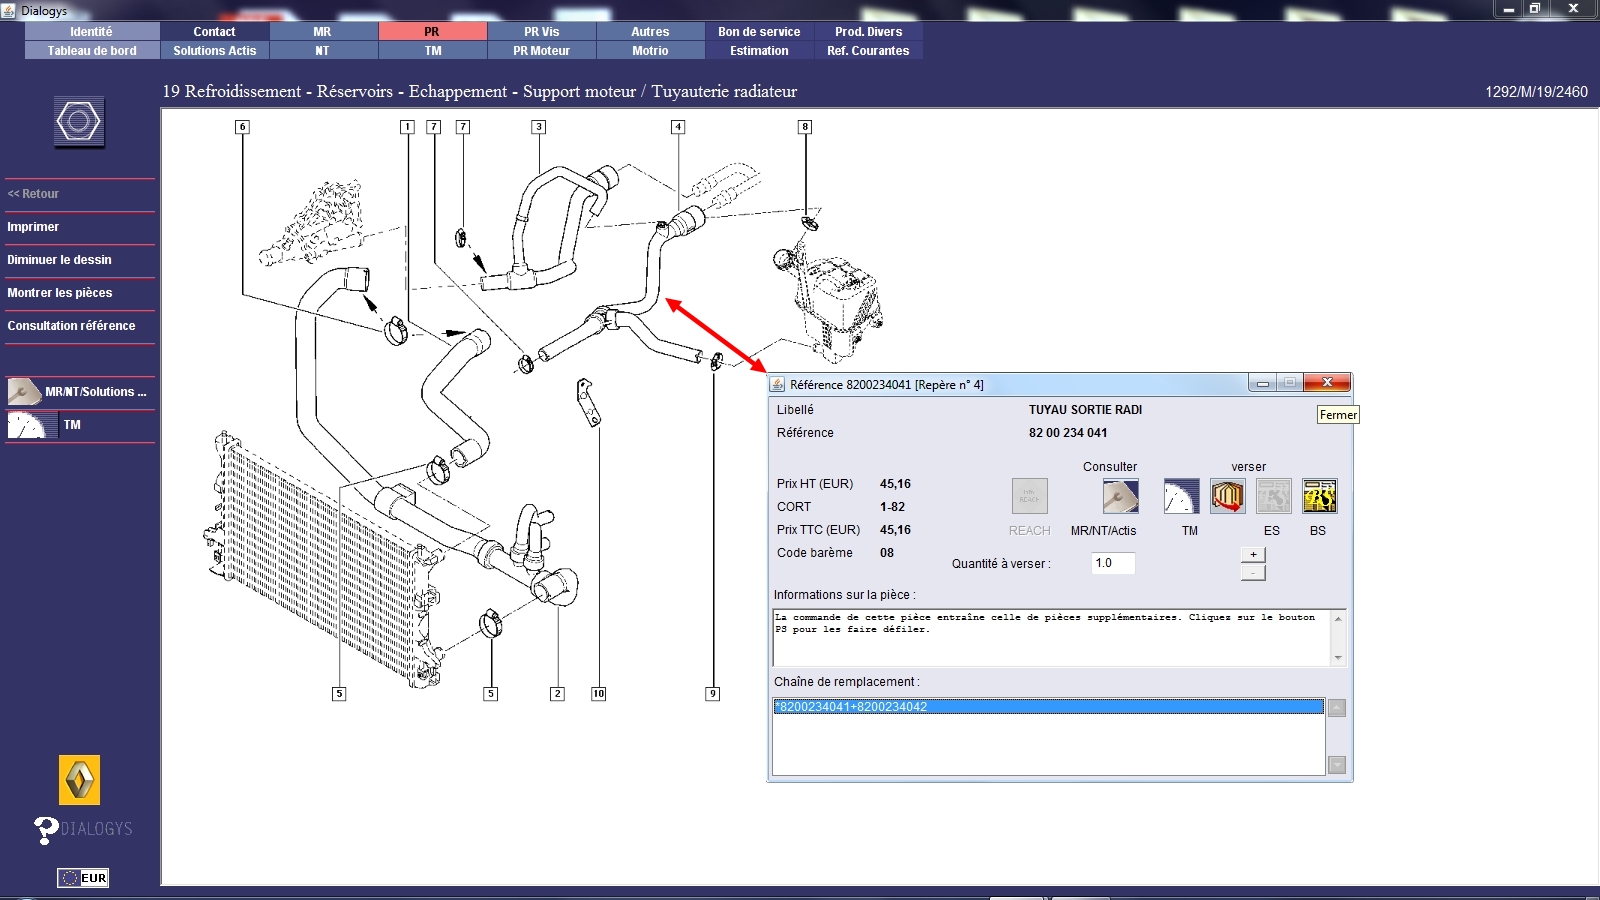
Task: Click the verser basket icon
Action: [1227, 496]
